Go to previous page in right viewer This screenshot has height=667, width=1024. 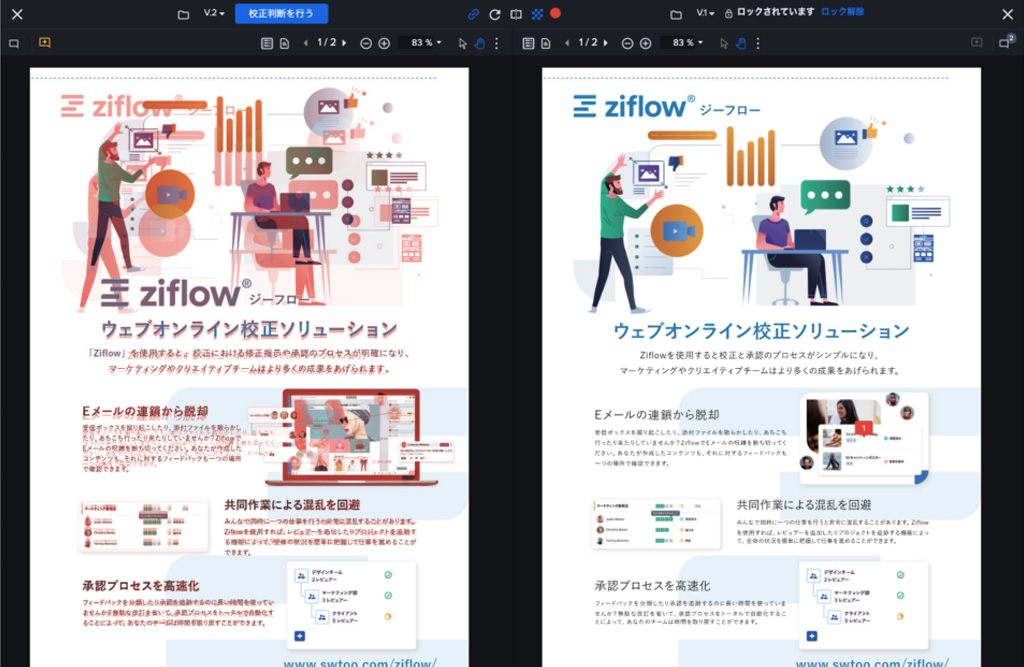[567, 43]
